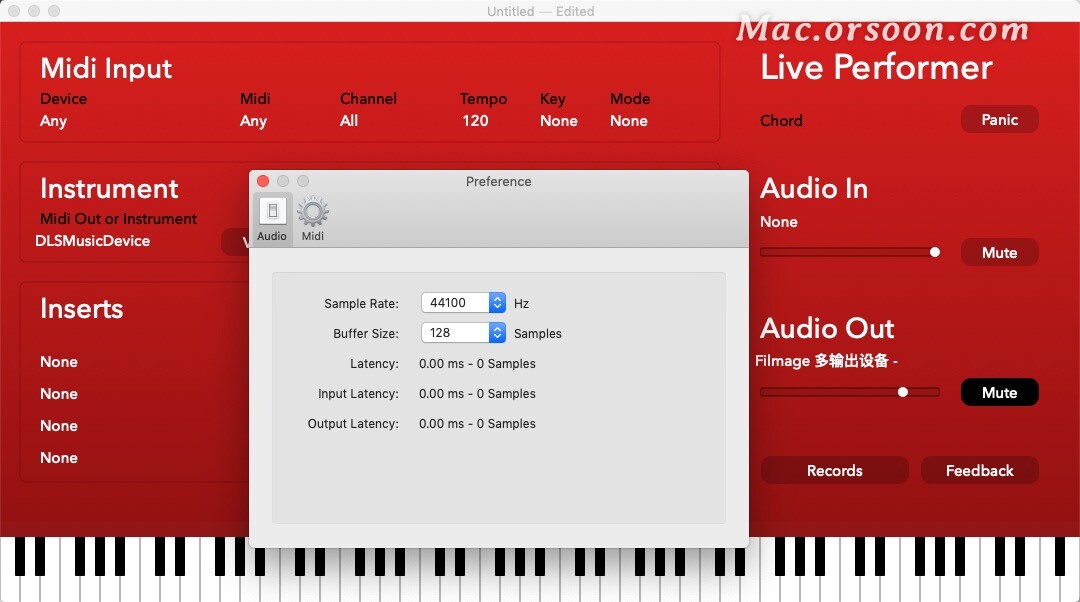
Task: Select Midi Input Device value Any
Action: click(54, 121)
